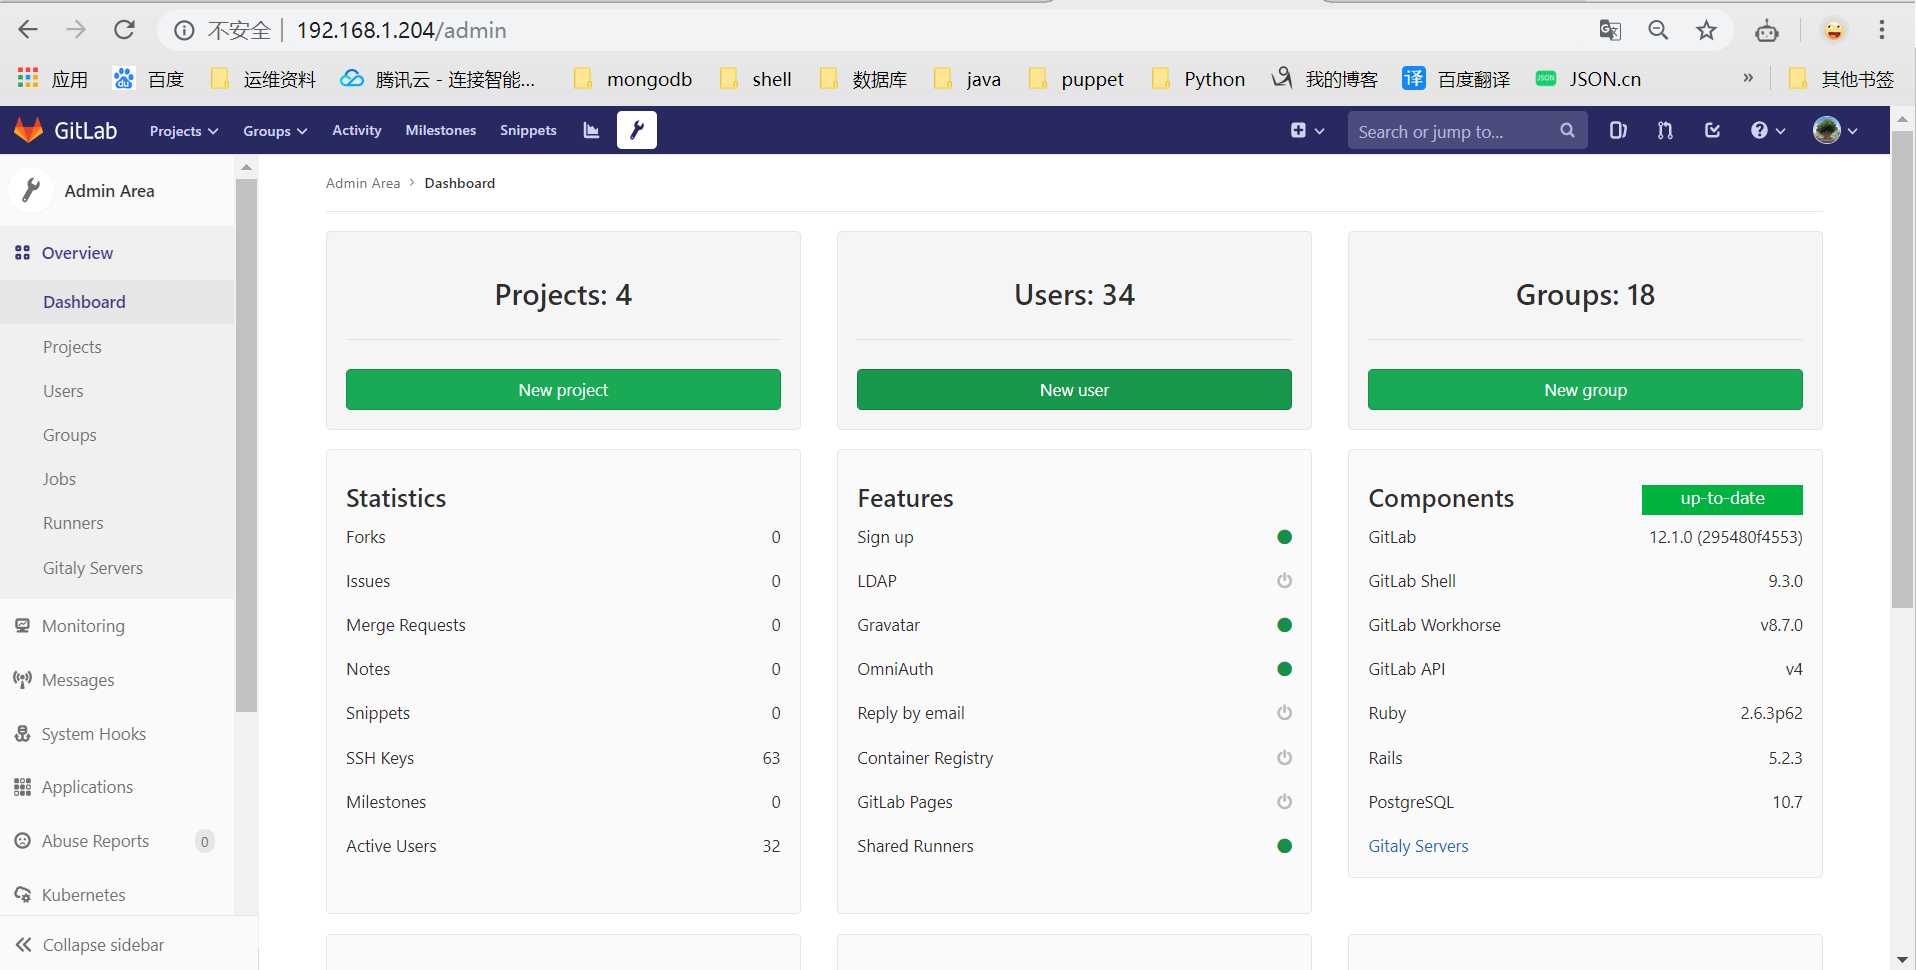Screen dimensions: 1916x970
Task: Reload the page with refresh icon
Action: [x=124, y=30]
